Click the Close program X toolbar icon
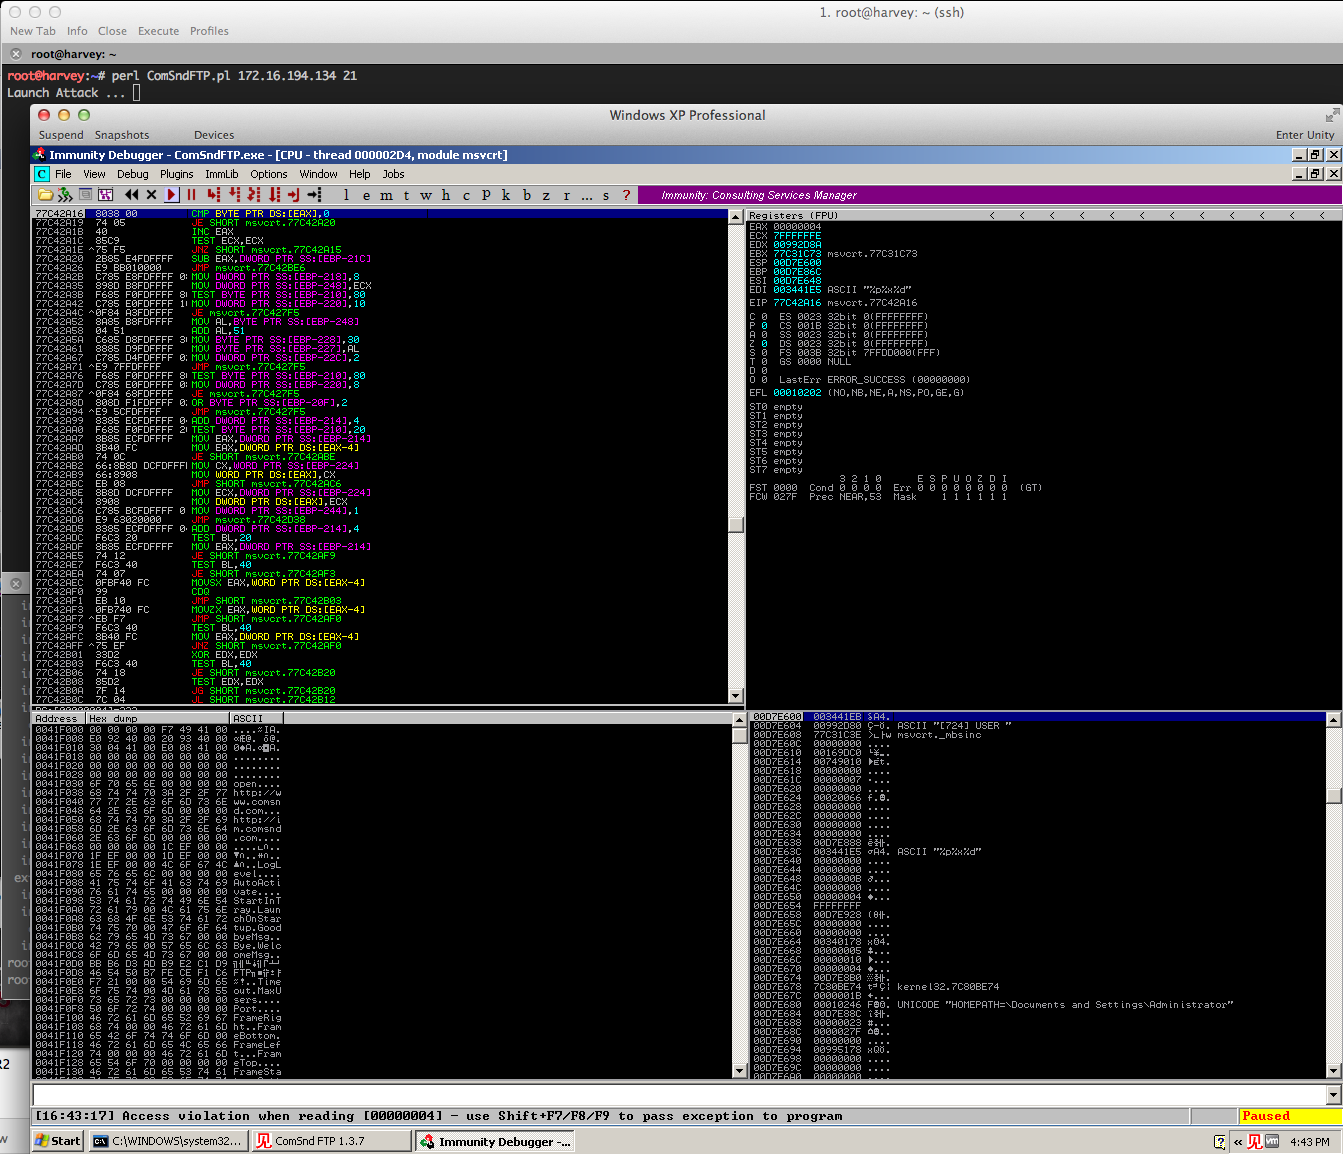Screen dimensions: 1343x1154 tap(151, 195)
